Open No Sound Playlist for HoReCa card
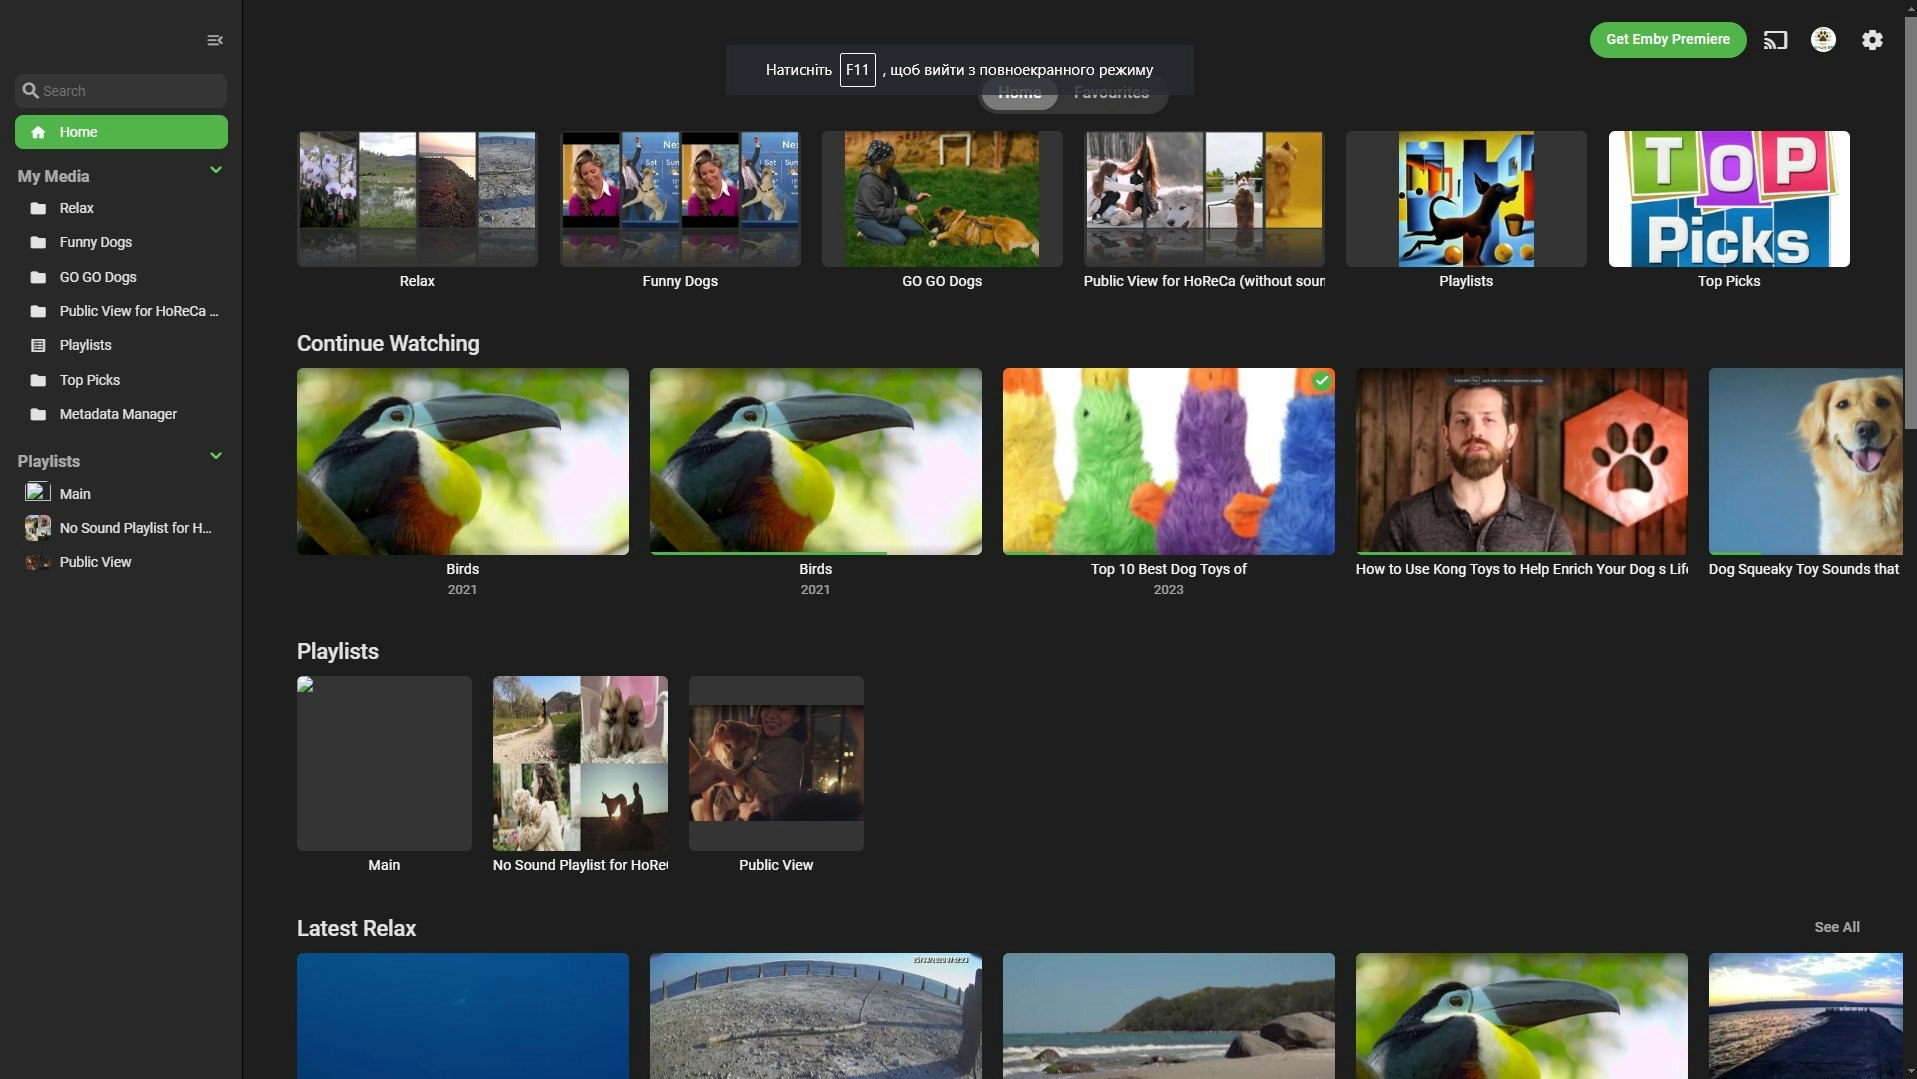 580,763
